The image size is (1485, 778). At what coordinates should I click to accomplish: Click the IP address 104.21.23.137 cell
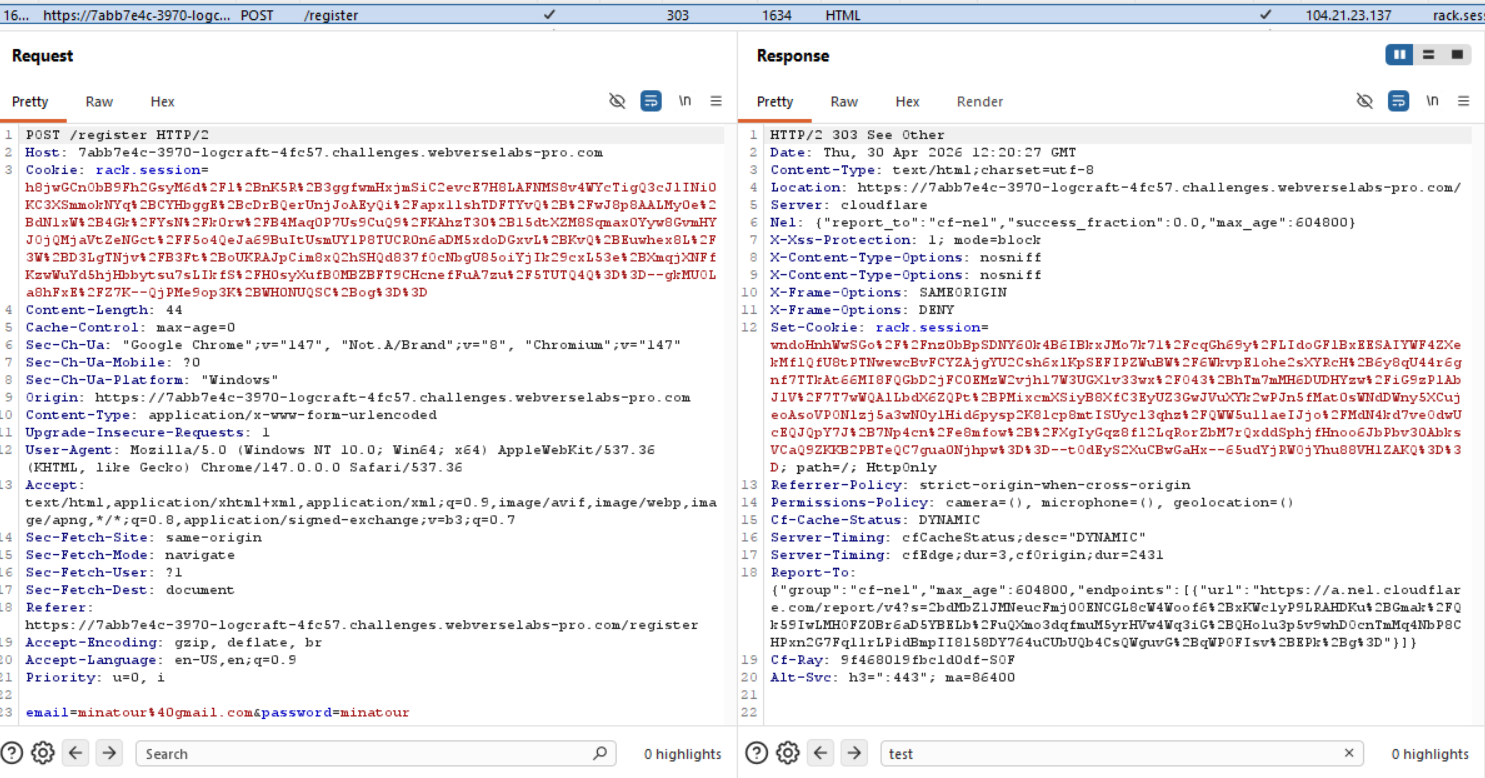(x=1347, y=15)
